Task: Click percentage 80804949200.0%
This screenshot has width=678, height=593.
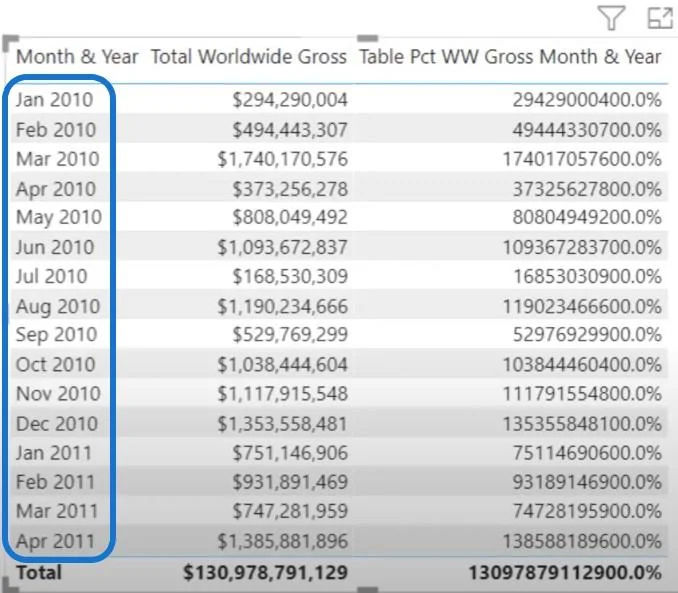Action: 587,217
